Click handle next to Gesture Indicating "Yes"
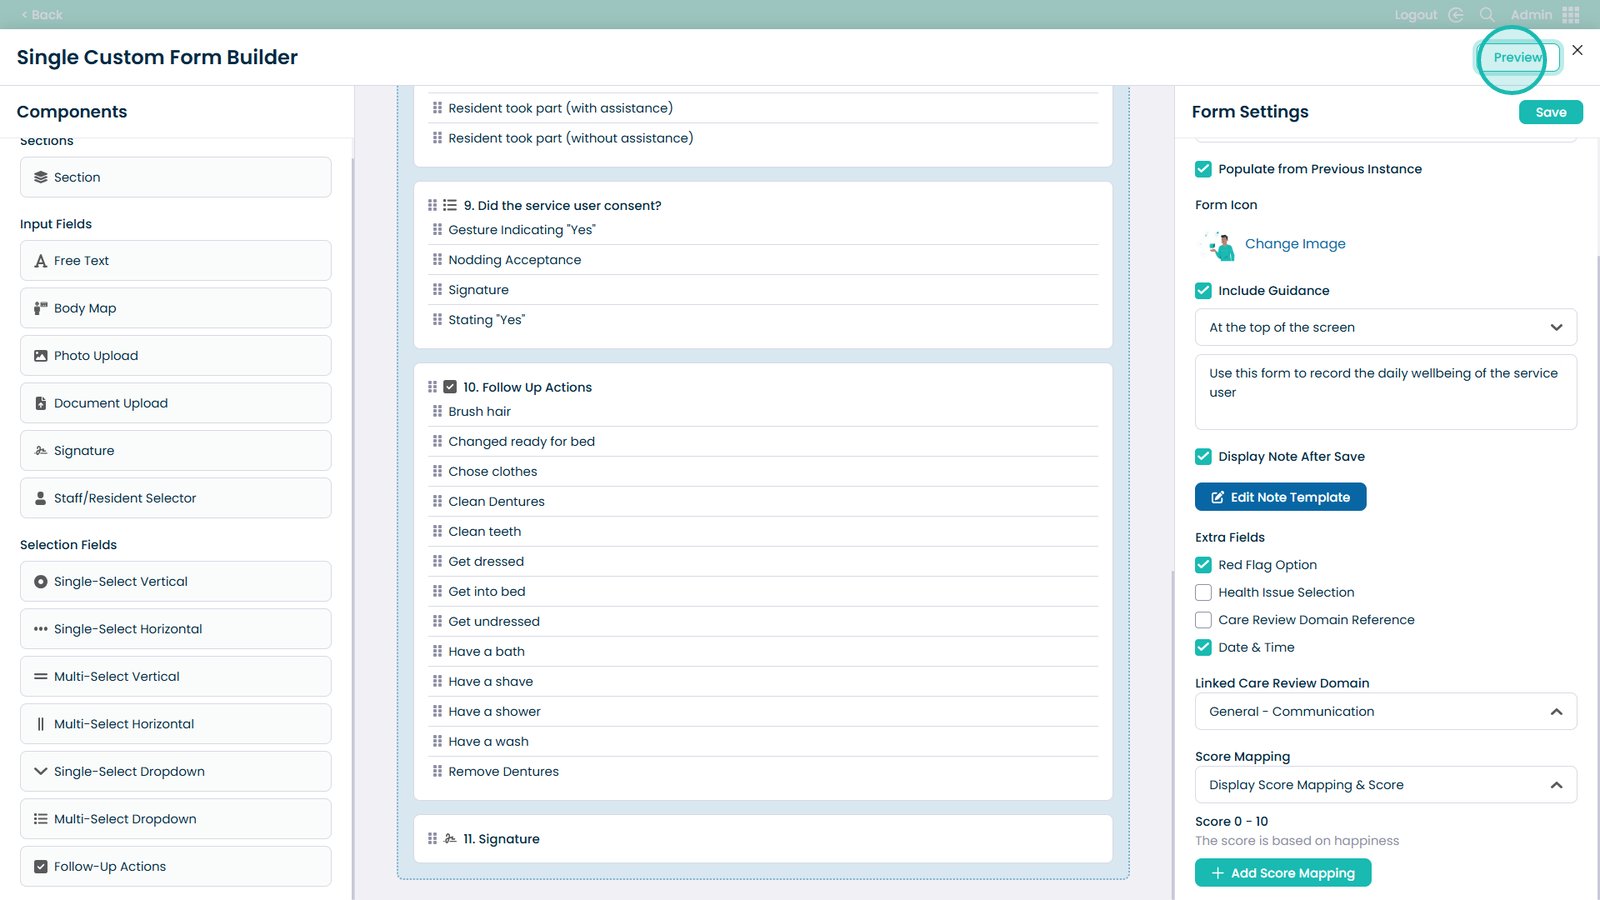 pos(437,230)
